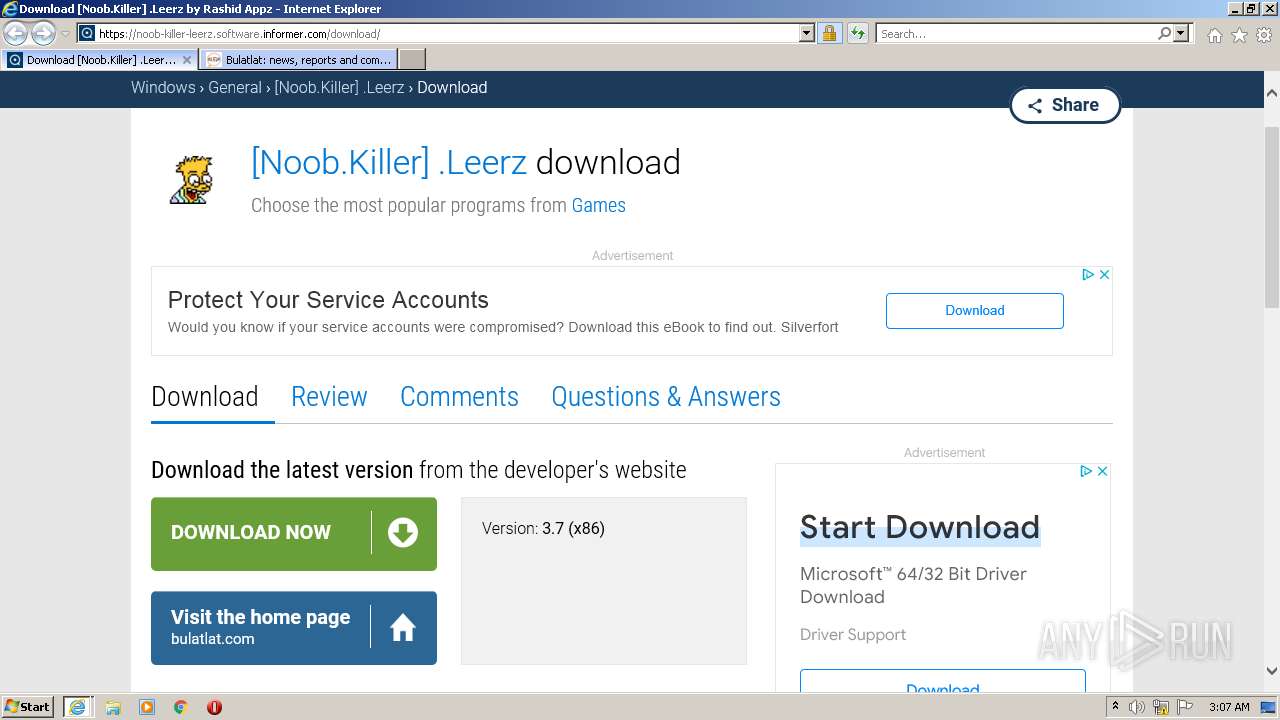Select the Download [Noob.Killer] .Leerz tab
This screenshot has height=720, width=1280.
(x=100, y=60)
